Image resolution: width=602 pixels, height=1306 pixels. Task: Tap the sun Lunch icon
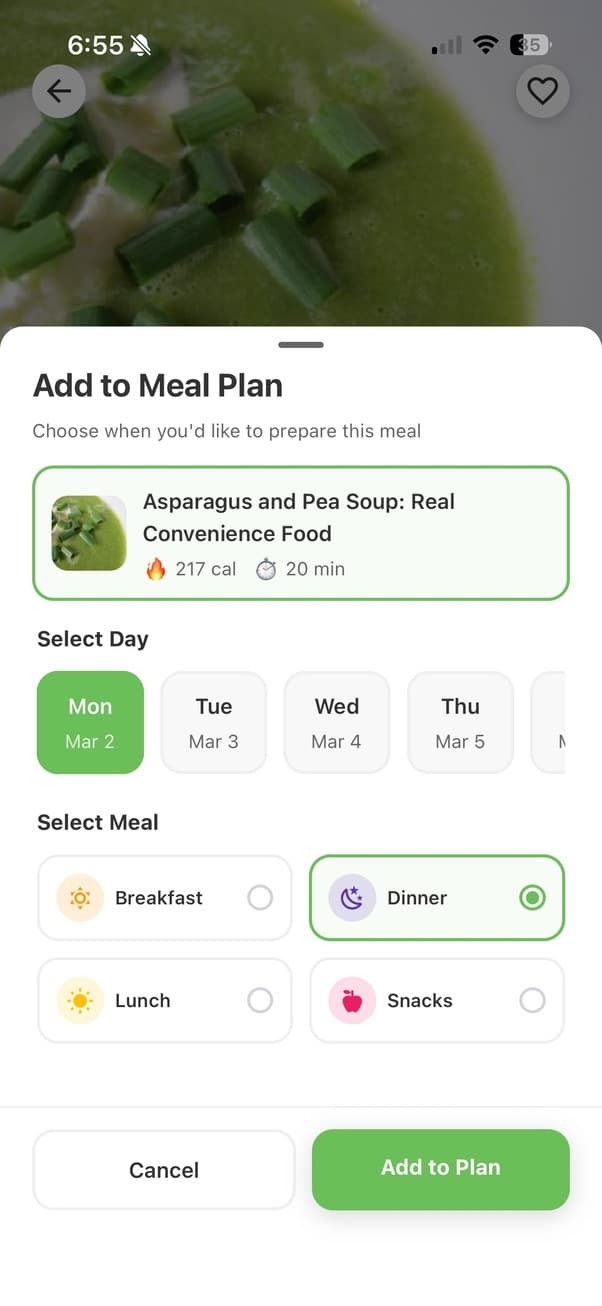coord(79,1000)
